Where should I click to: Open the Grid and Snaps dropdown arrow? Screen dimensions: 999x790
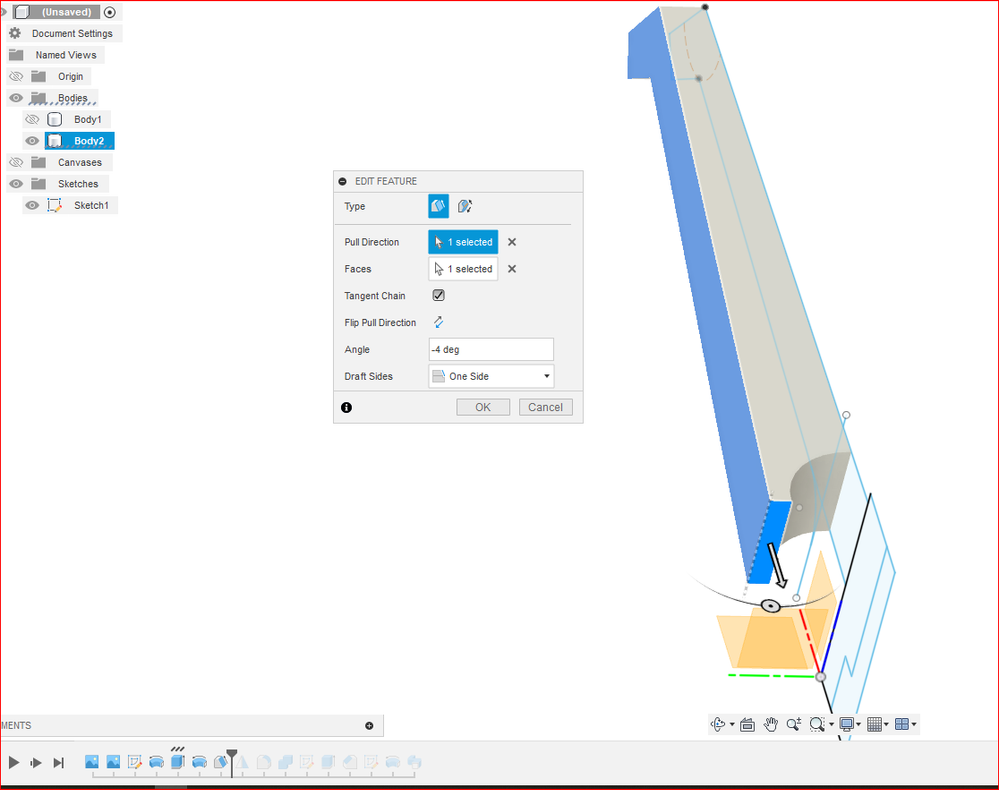(x=886, y=724)
